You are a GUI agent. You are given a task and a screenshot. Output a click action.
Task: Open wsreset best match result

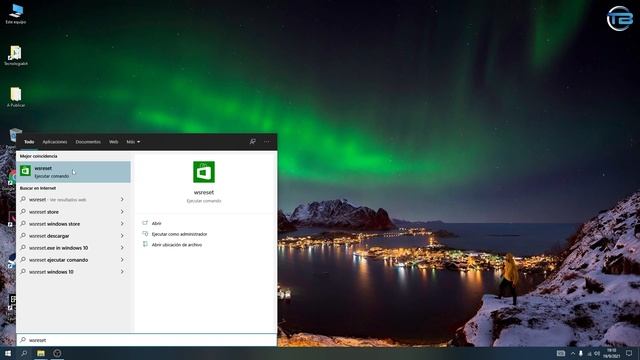(x=73, y=172)
